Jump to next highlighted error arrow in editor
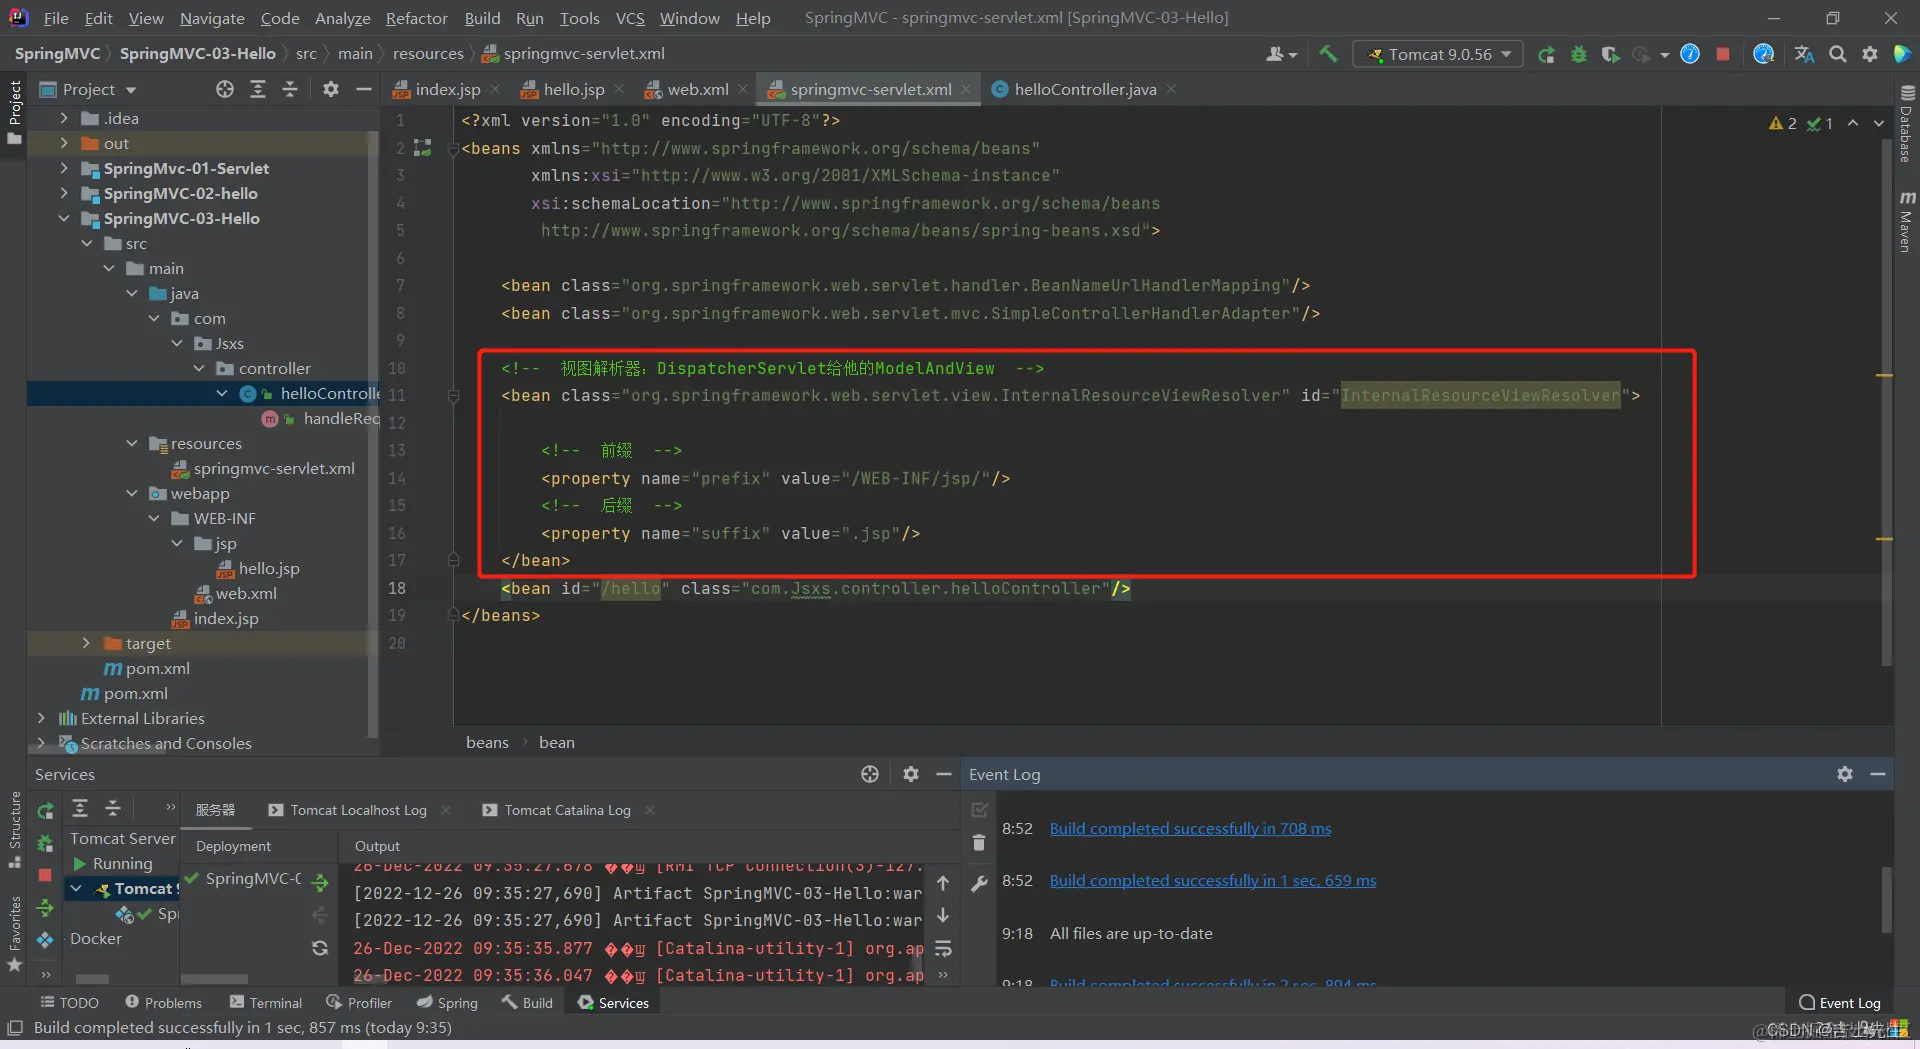 [x=1879, y=123]
